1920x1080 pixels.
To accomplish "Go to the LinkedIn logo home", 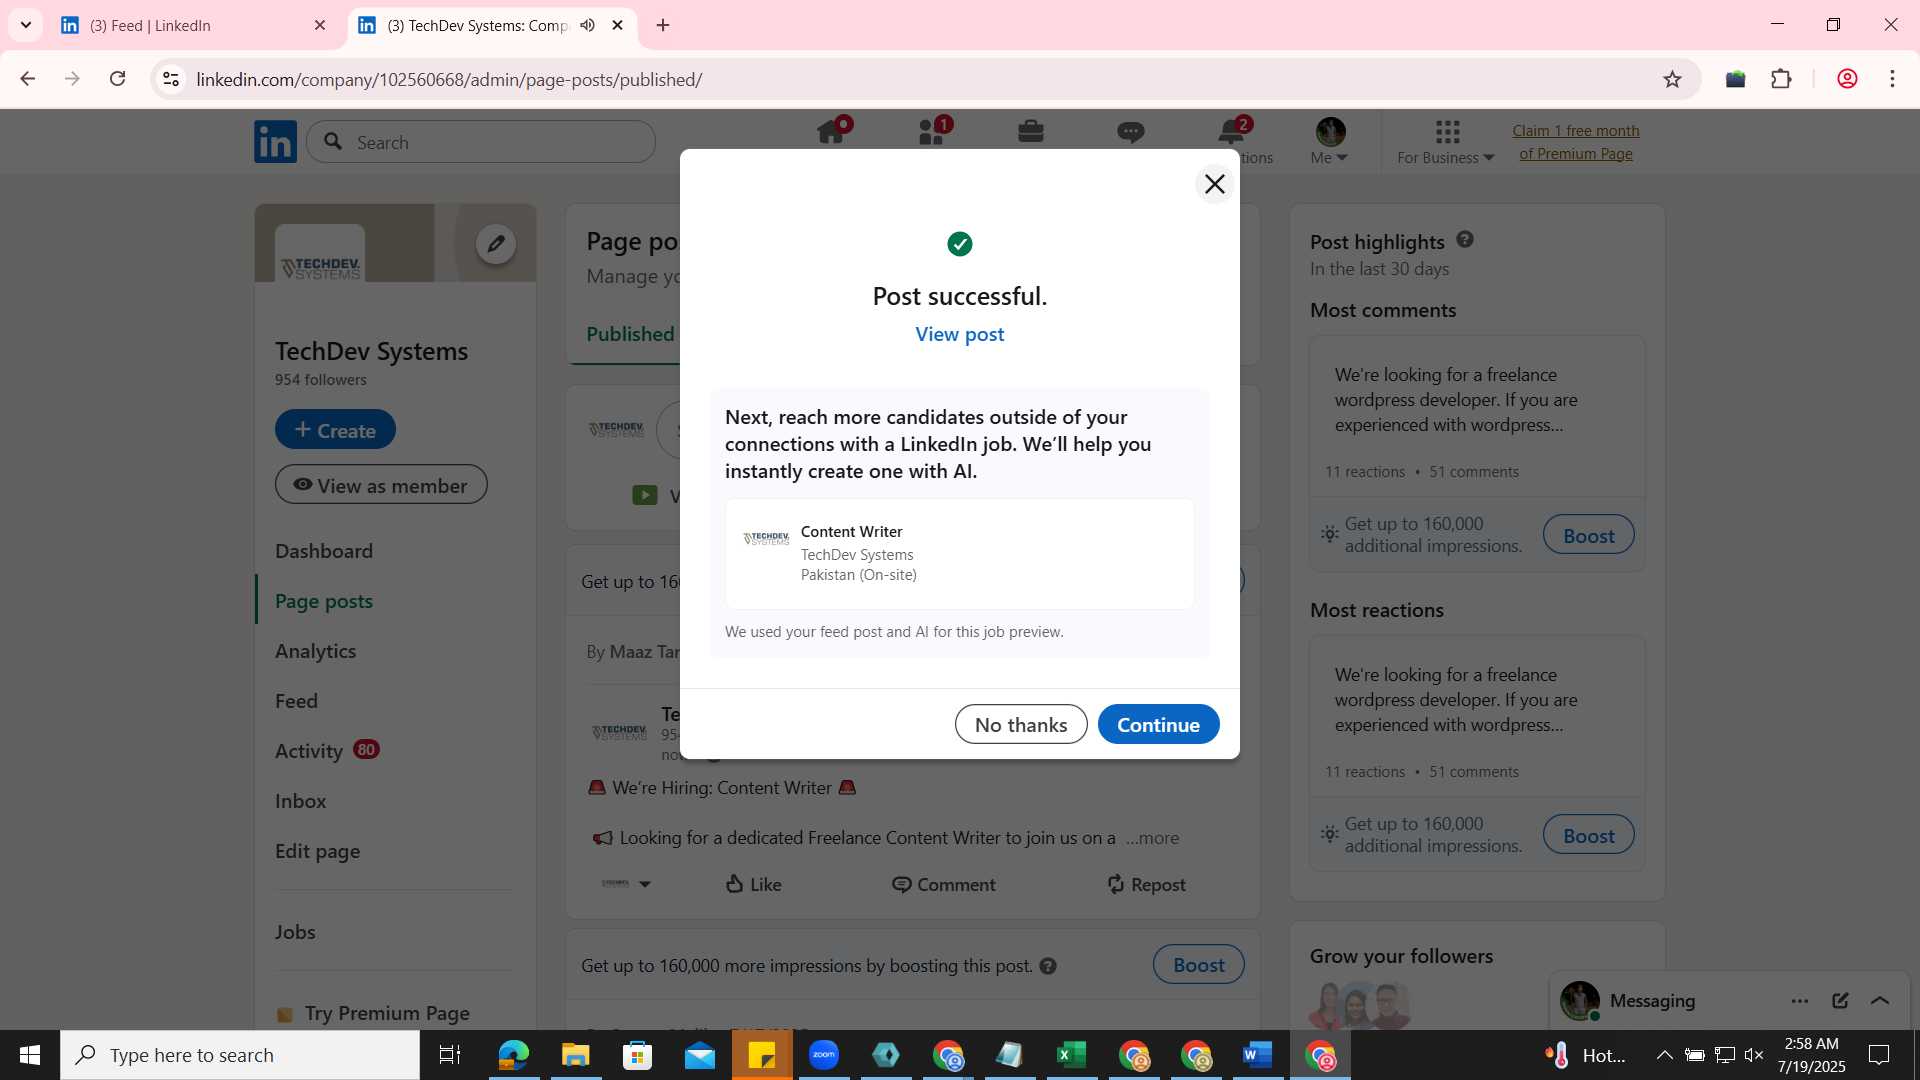I will (x=275, y=142).
